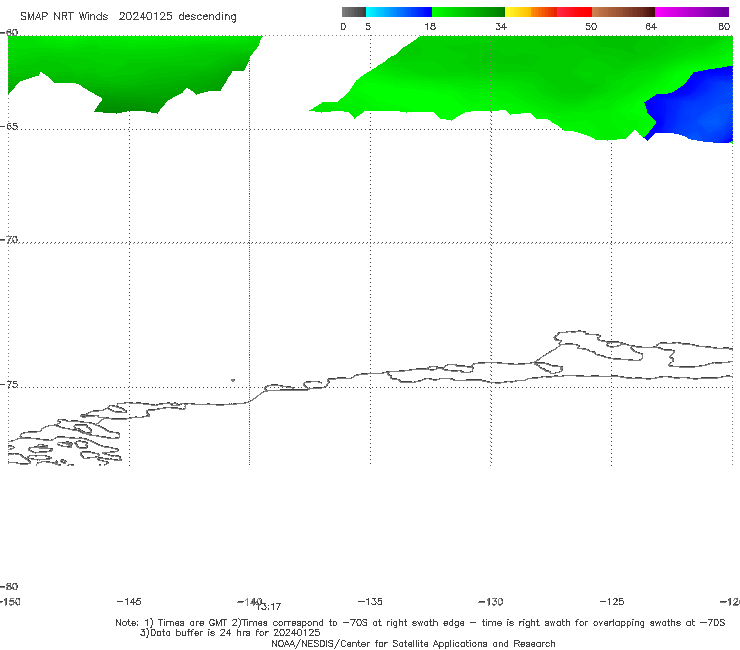Screen dimensions: 740x650
Task: Click the color bar label 34
Action: click(501, 27)
